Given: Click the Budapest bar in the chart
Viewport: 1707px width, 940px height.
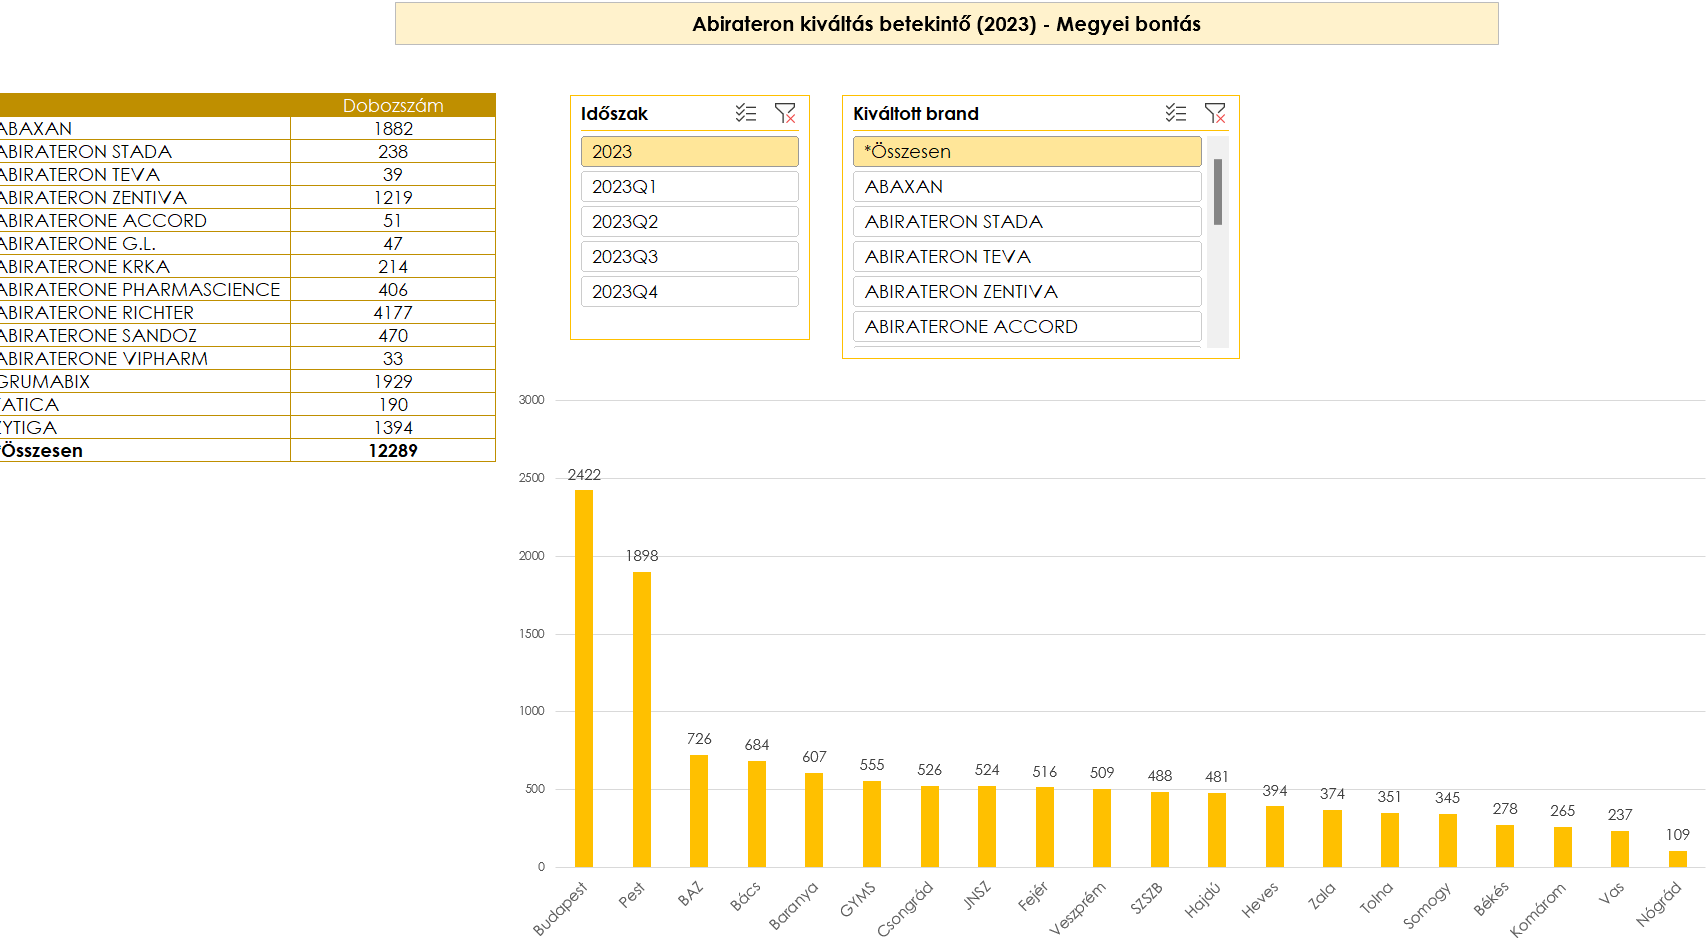Looking at the screenshot, I should tap(584, 678).
